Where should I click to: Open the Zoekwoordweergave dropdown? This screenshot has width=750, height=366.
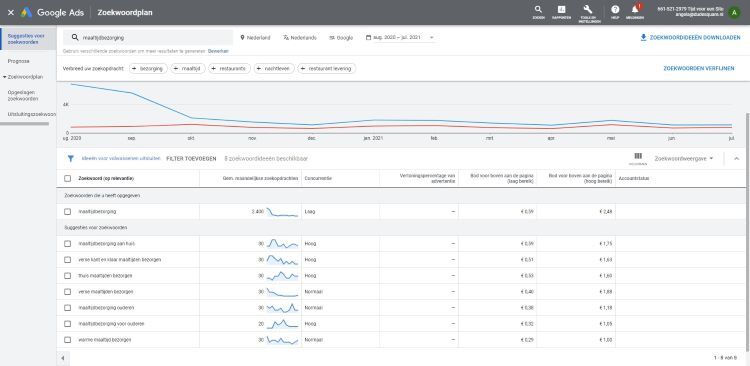(684, 158)
